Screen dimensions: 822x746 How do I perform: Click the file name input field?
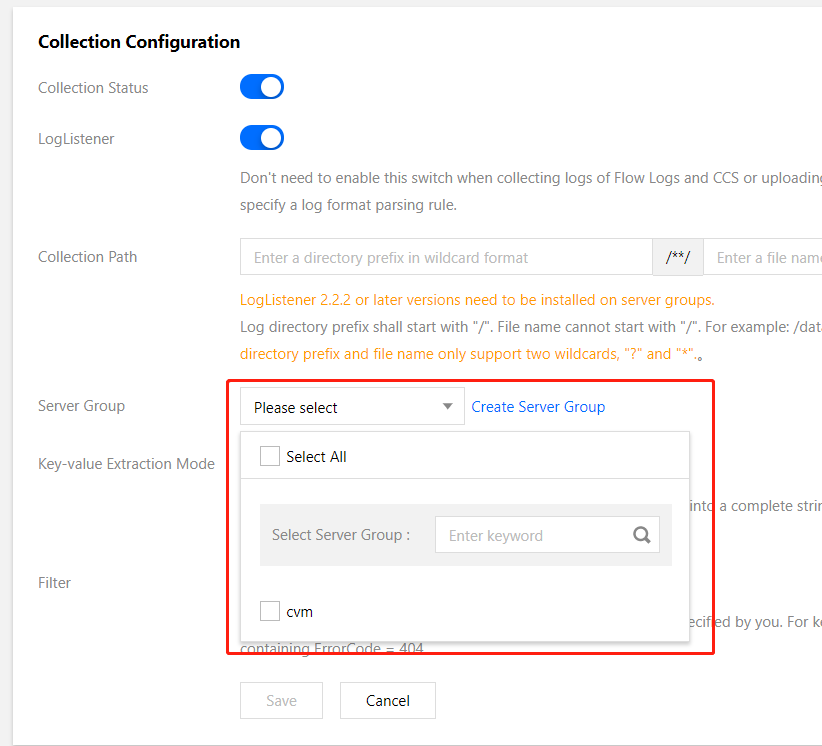click(766, 257)
